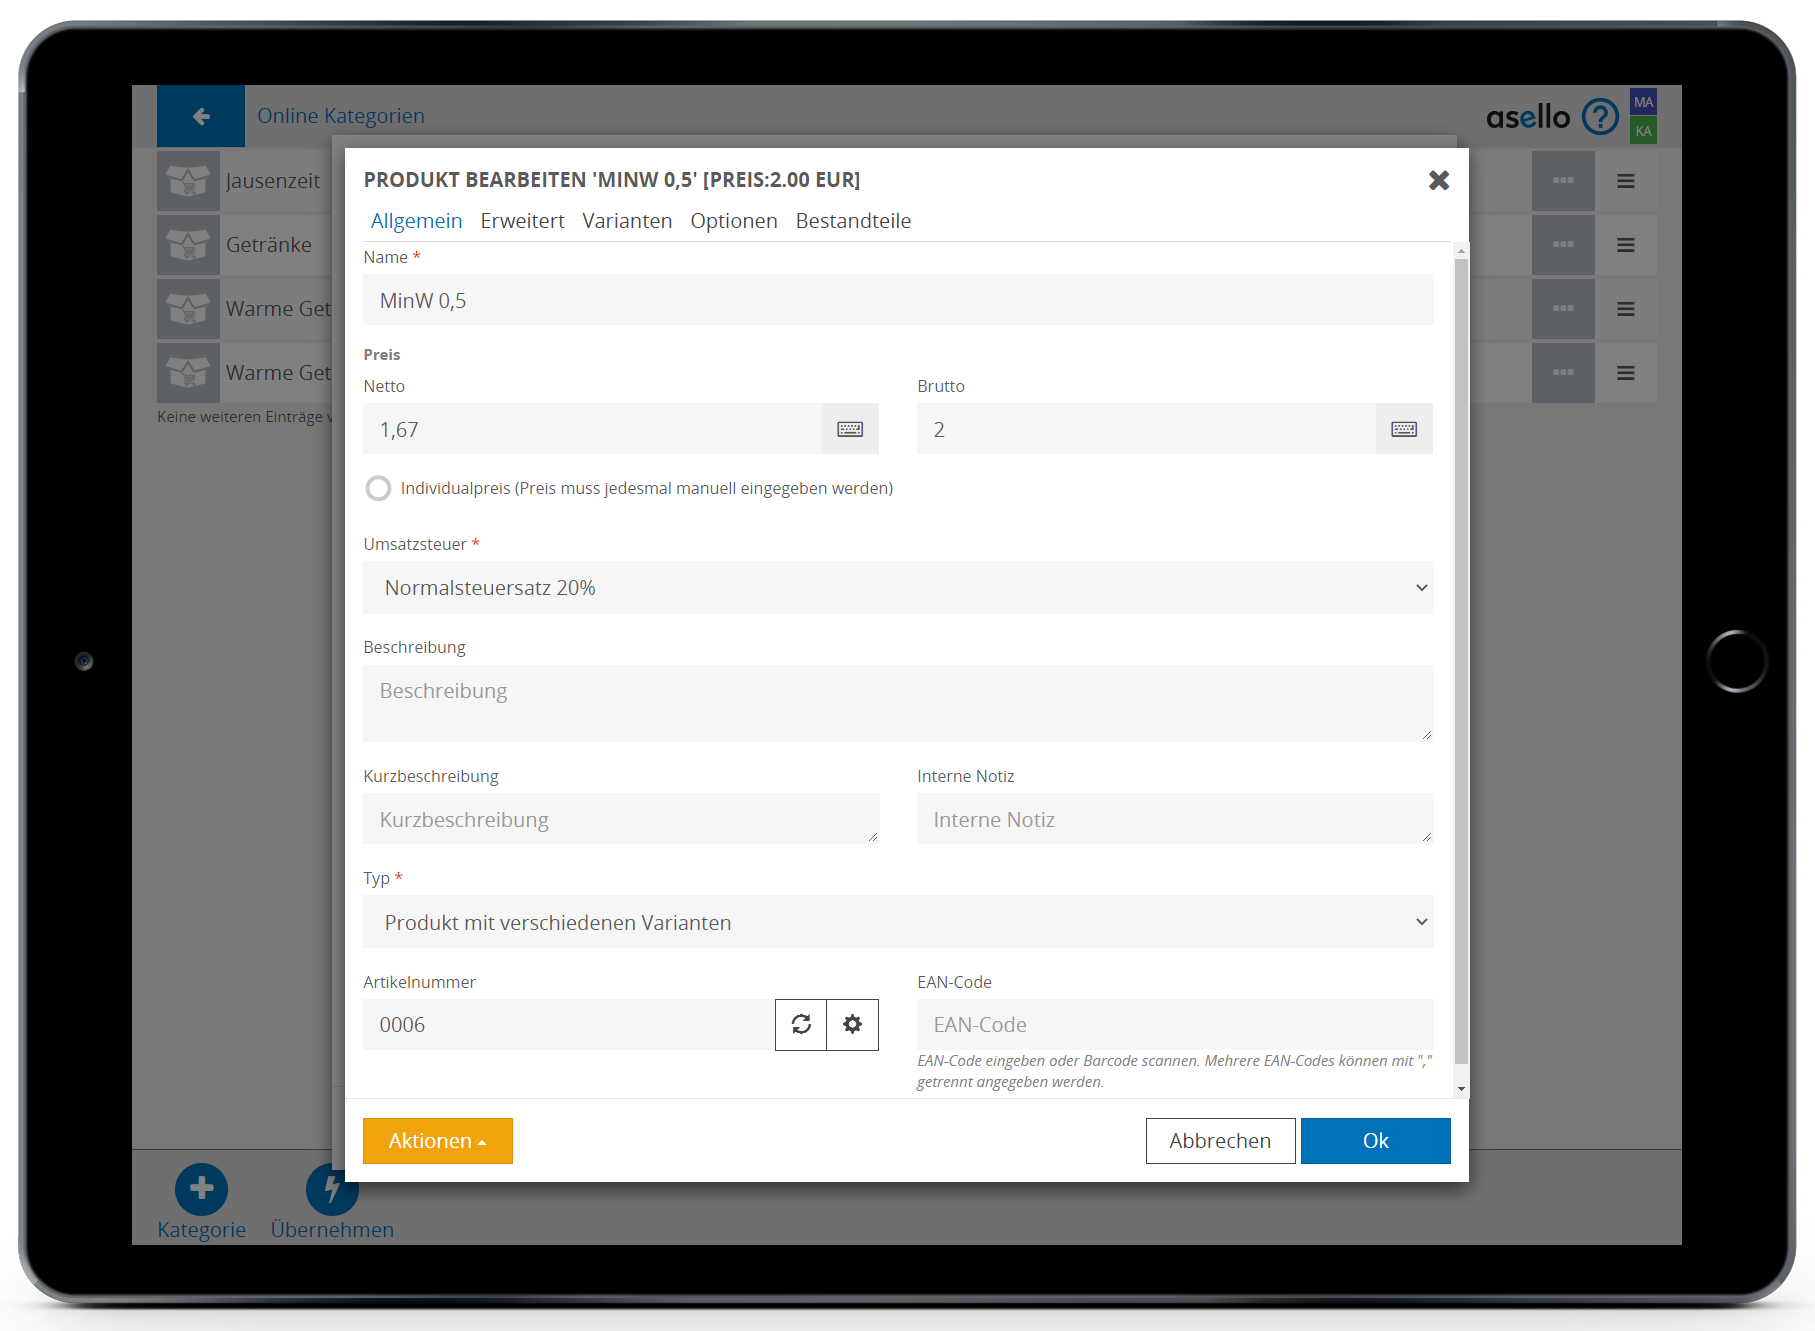This screenshot has height=1331, width=1815.
Task: Confirm with the Ok button
Action: (x=1375, y=1141)
